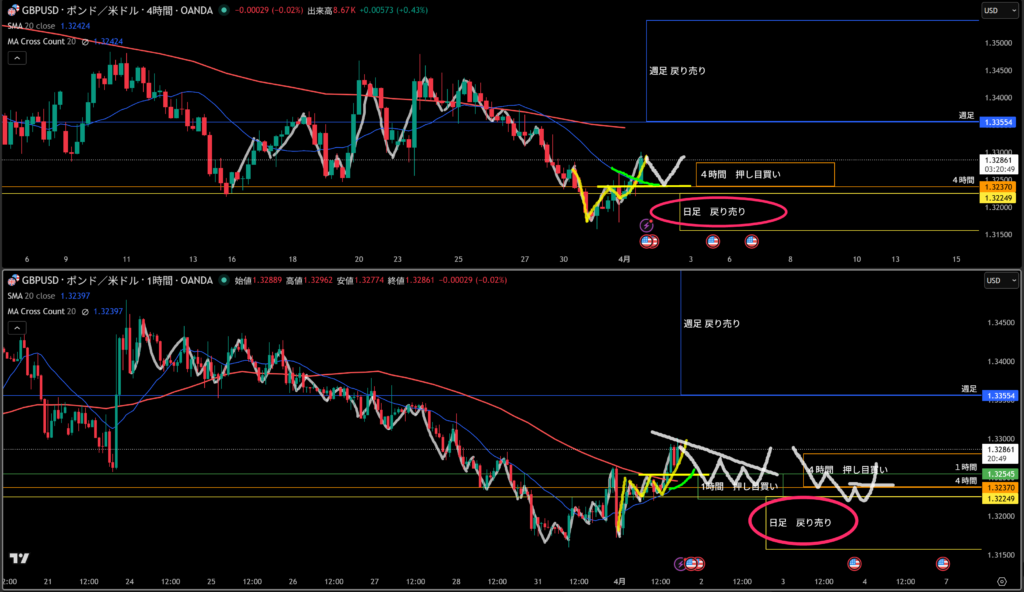Viewport: 1024px width, 592px height.
Task: Toggle market status green dot on 4時間 chart
Action: (x=221, y=11)
